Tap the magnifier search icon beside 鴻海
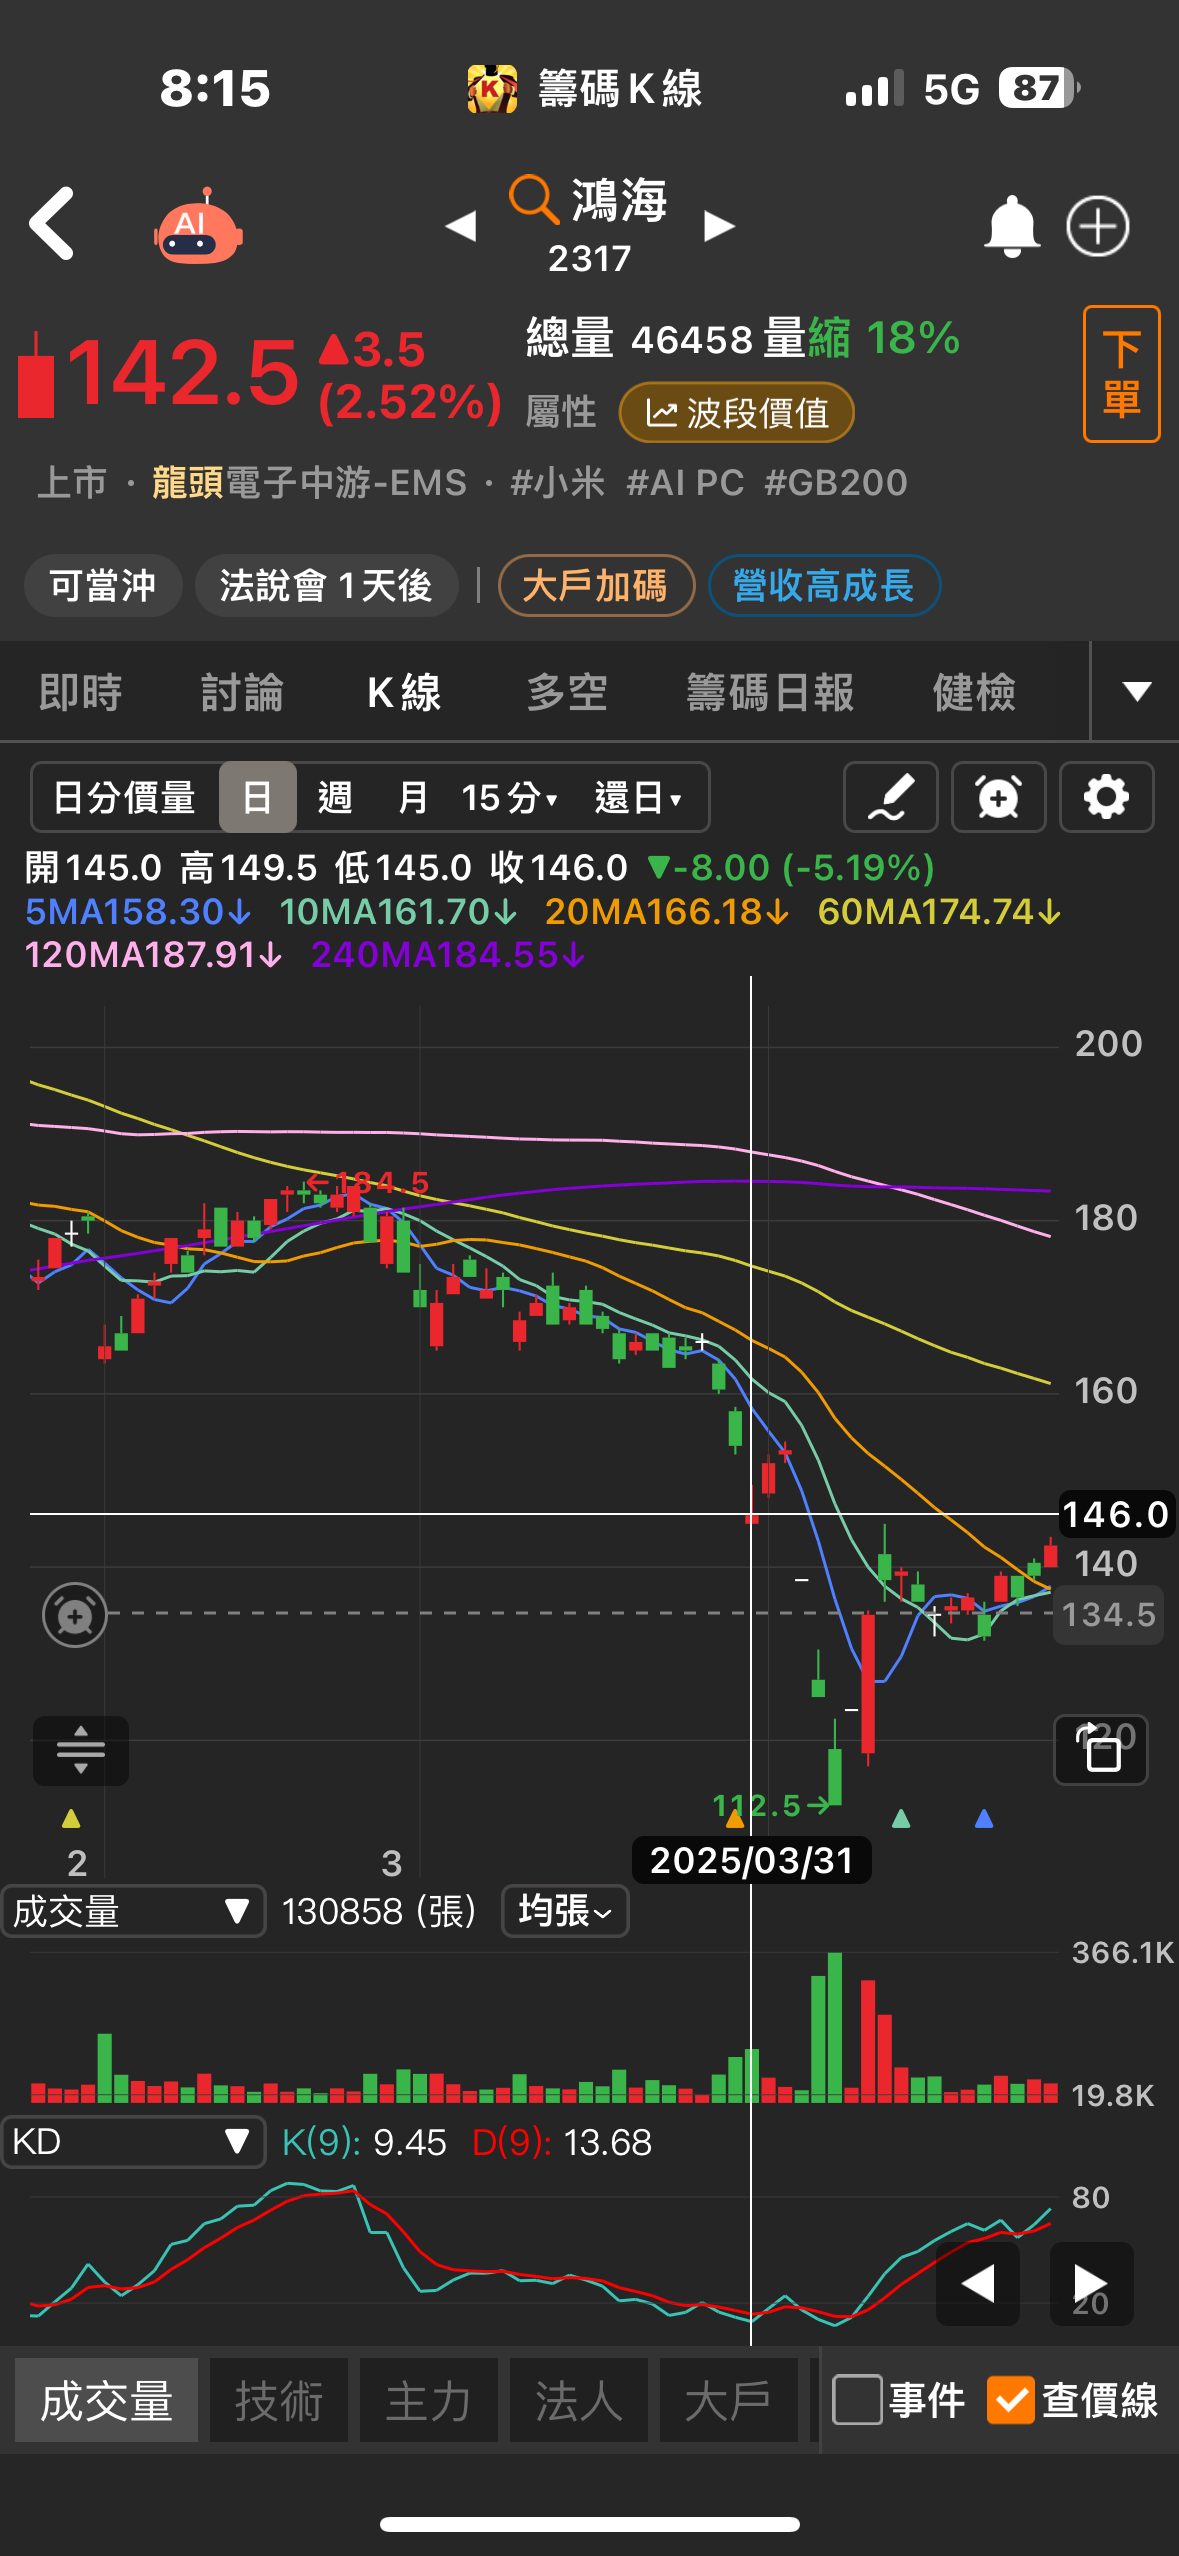 (533, 199)
